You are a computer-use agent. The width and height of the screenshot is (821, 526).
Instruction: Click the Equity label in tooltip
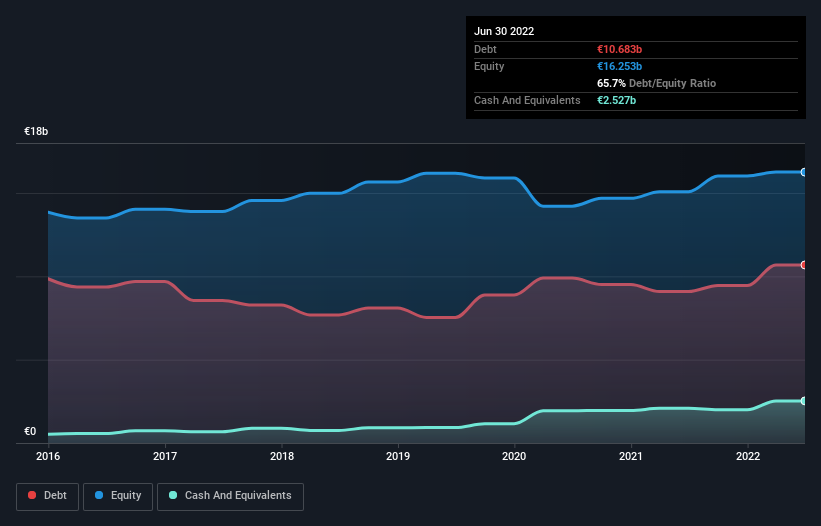(x=489, y=66)
